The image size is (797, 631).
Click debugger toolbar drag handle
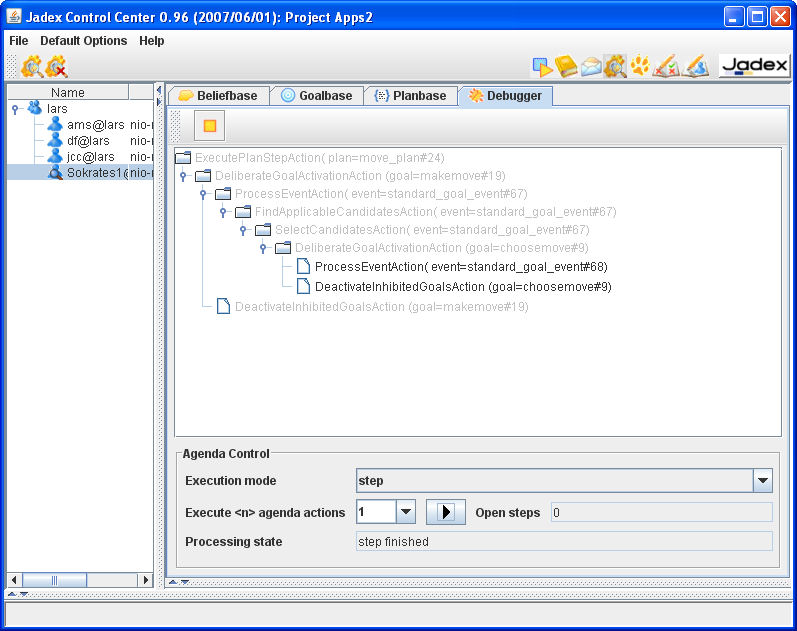175,126
